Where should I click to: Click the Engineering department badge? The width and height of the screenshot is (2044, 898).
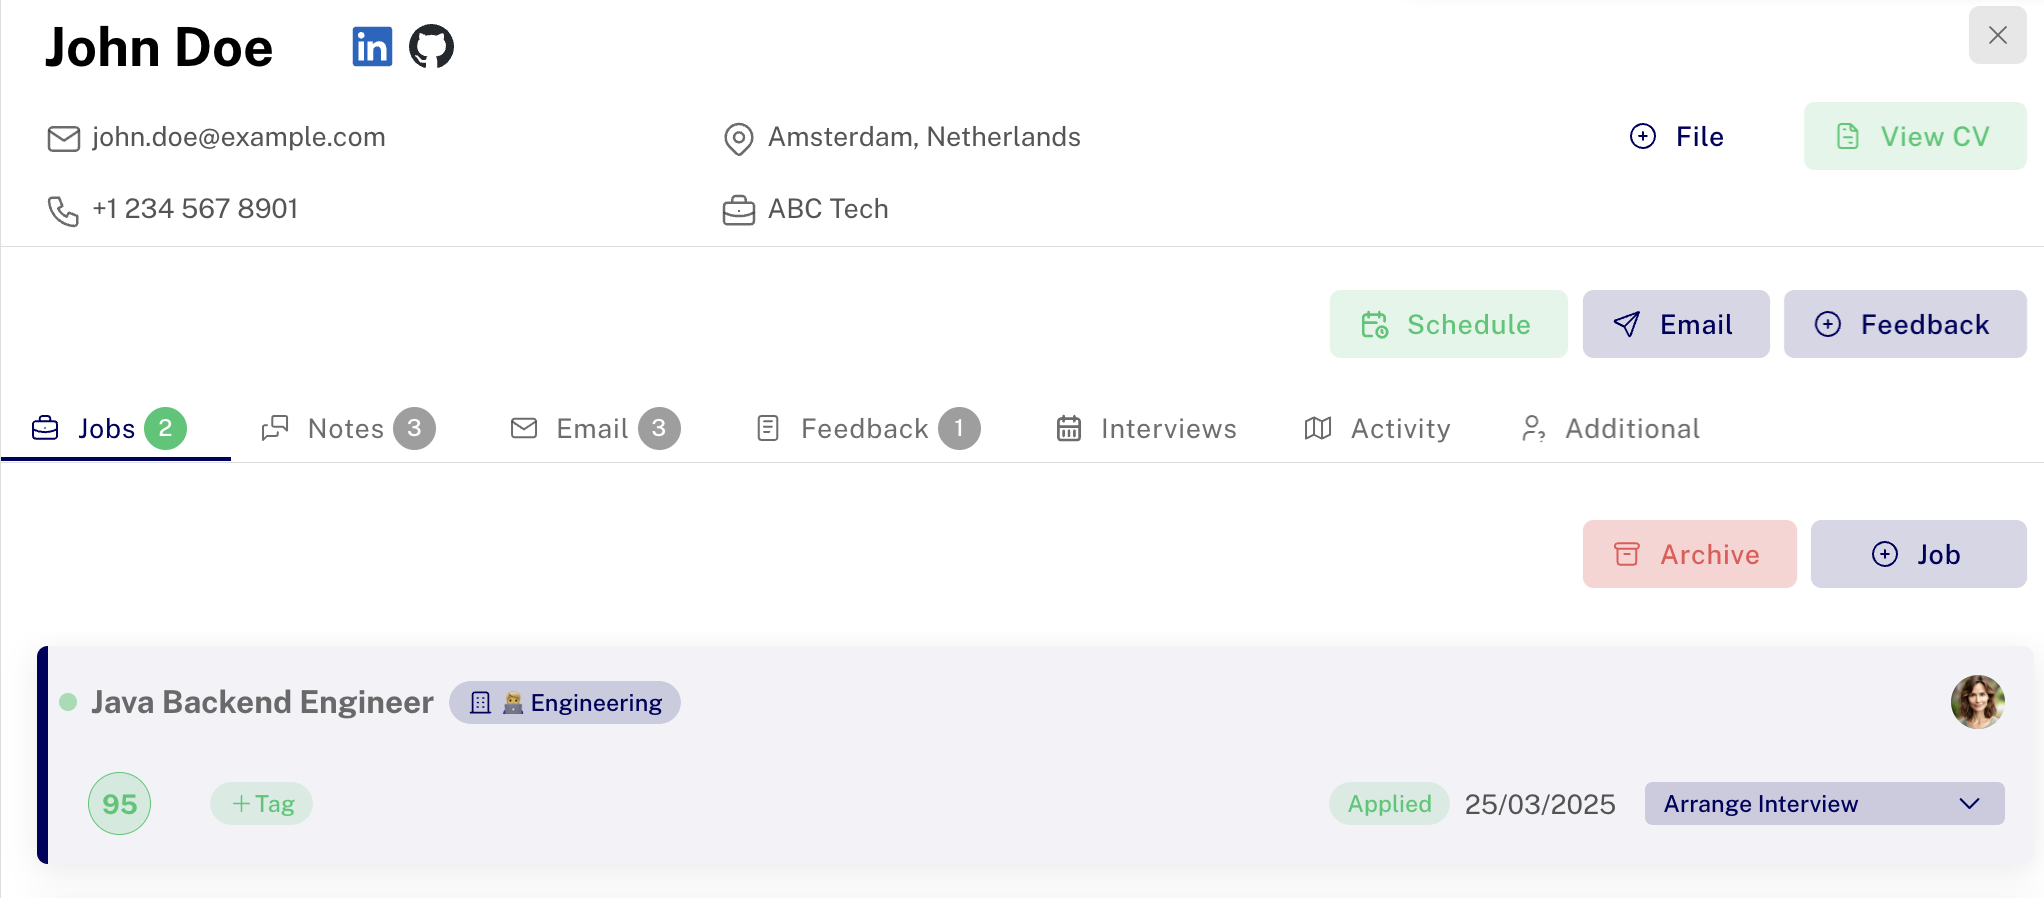point(565,703)
